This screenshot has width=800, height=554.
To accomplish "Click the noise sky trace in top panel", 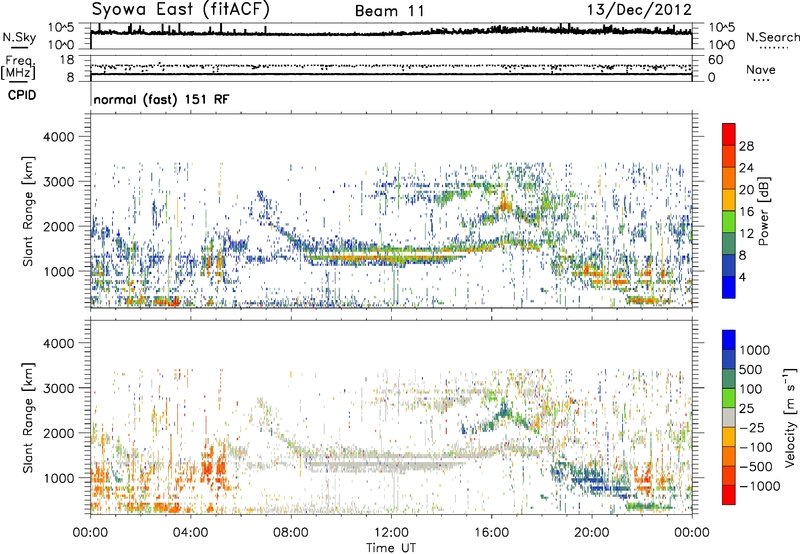I will click(x=391, y=33).
